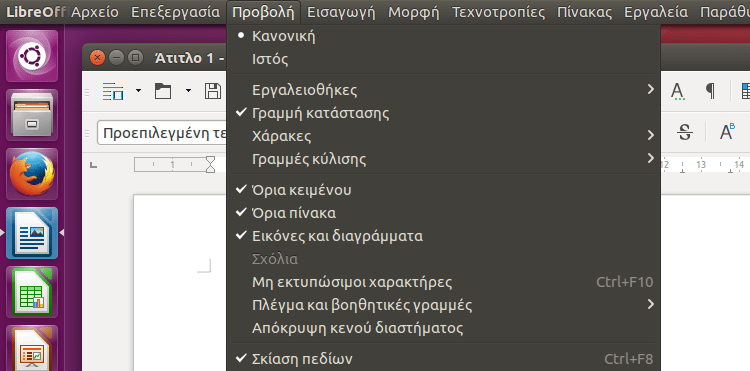Screen dimensions: 750x371
Task: Toggle Απόκρυψη κενού διαστήματος option
Action: (443, 328)
